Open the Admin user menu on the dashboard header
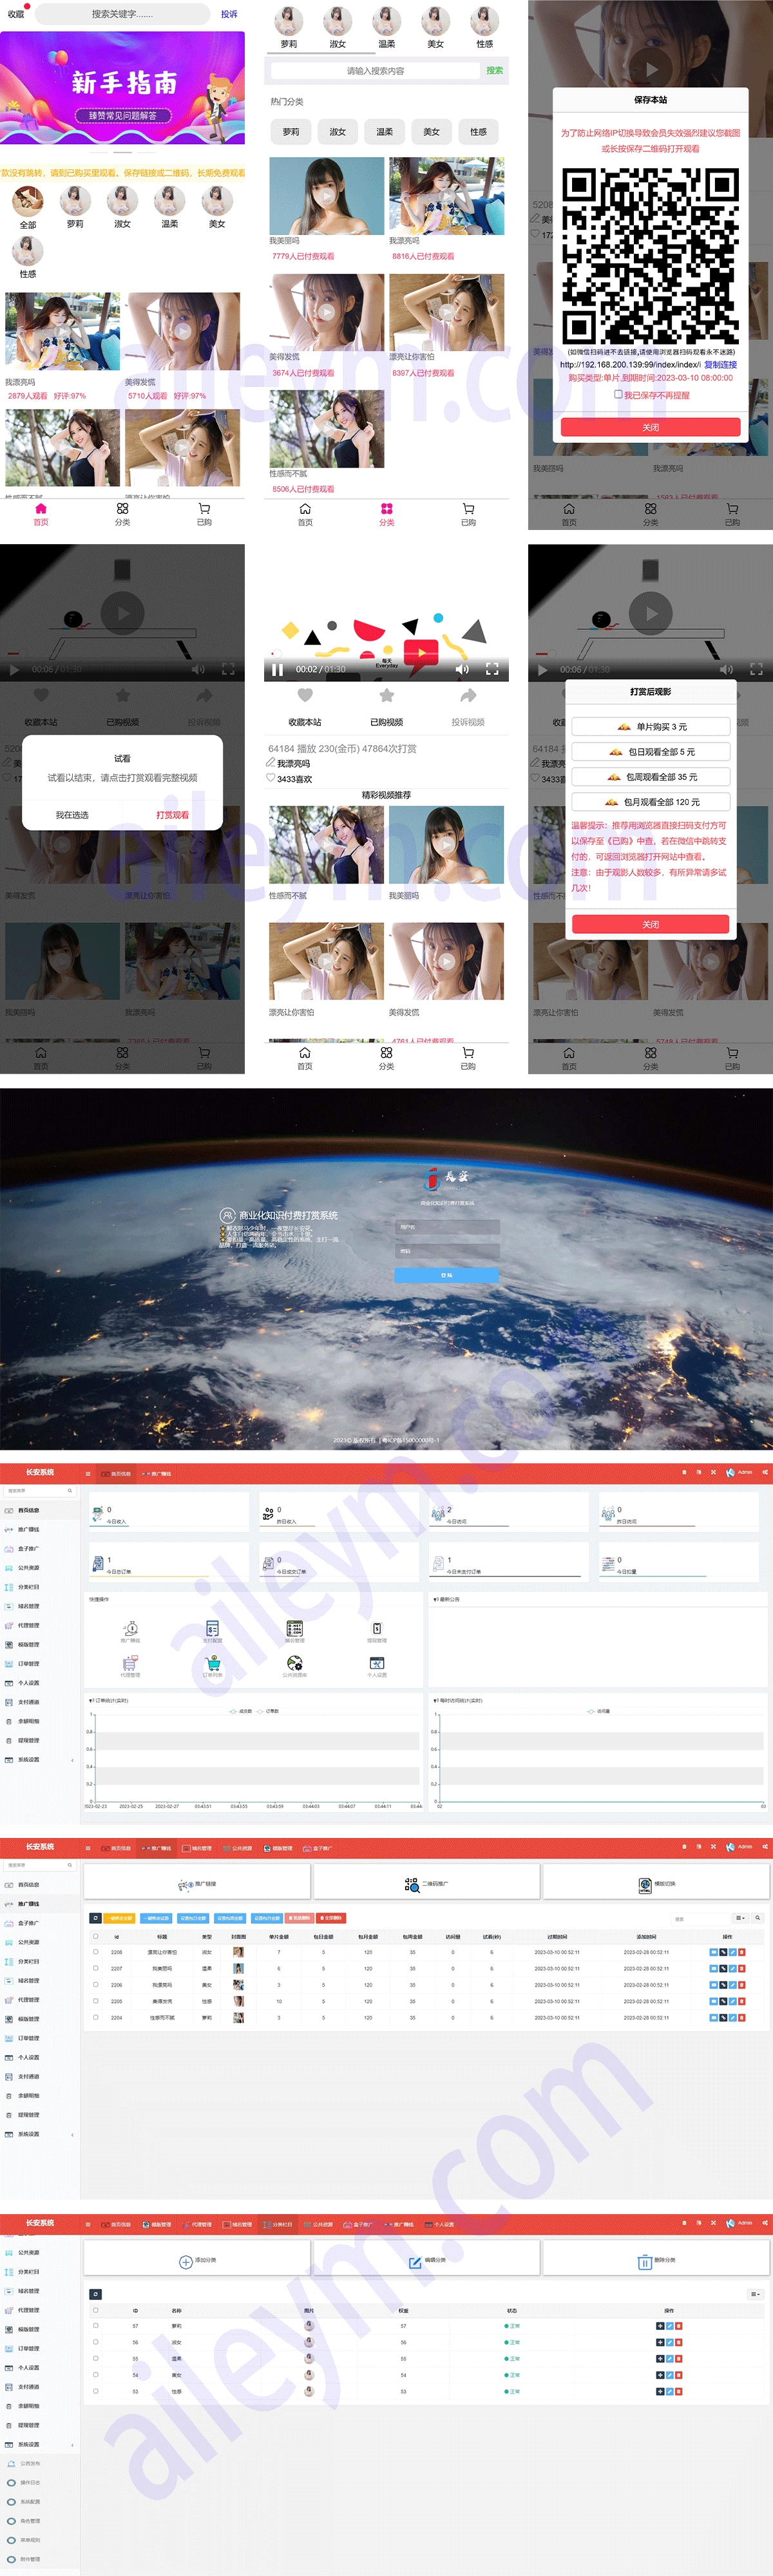Viewport: 773px width, 2576px height. [739, 1472]
